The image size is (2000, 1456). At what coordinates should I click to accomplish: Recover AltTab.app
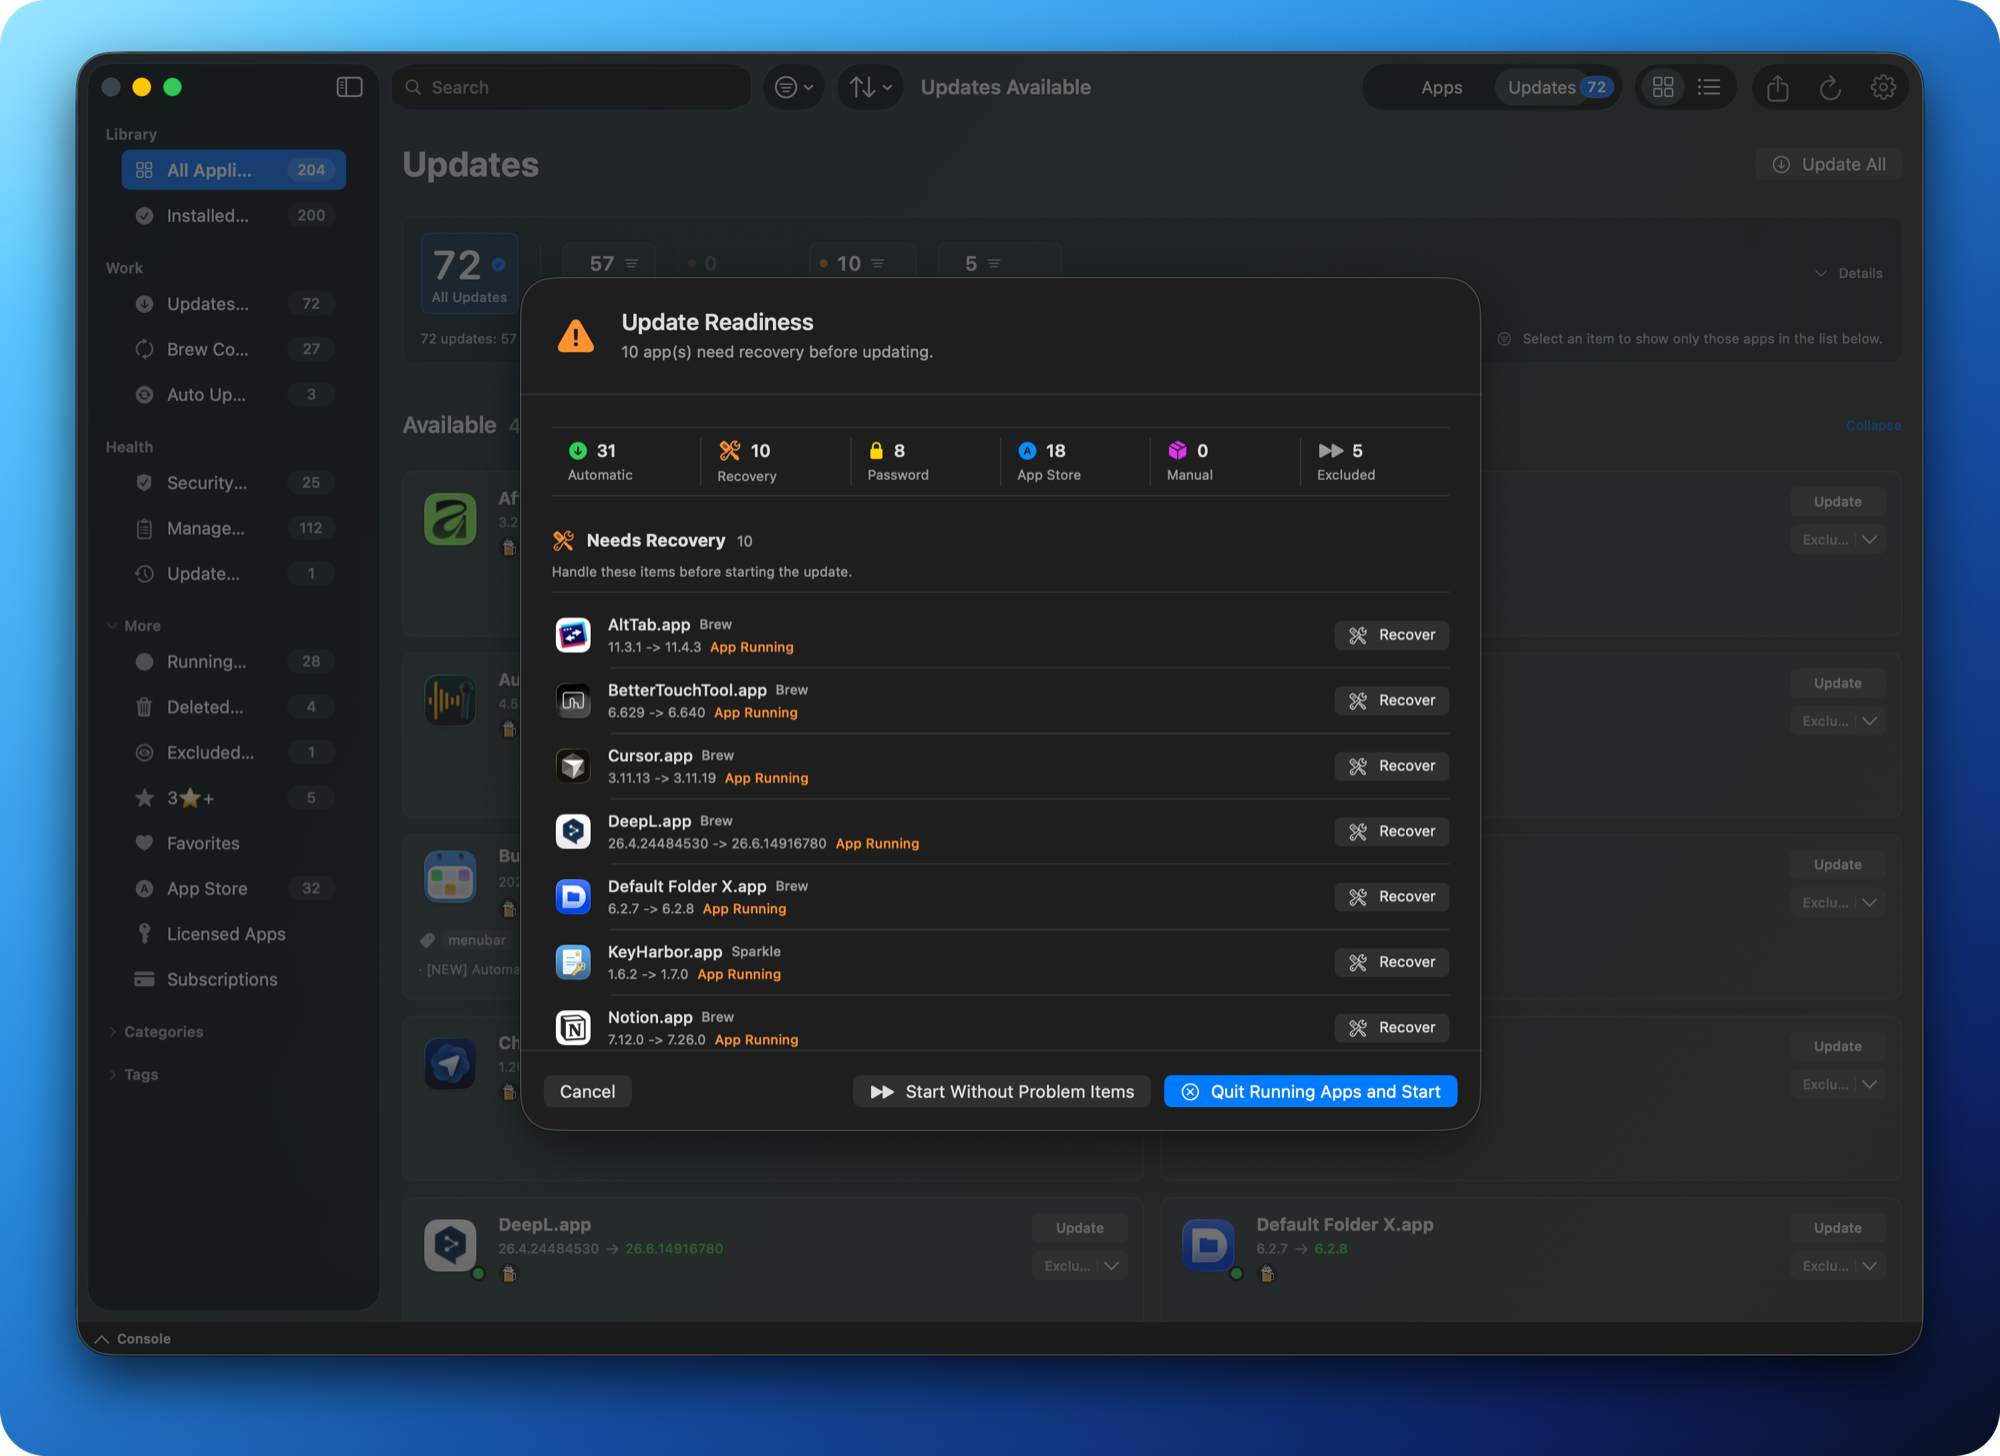click(x=1391, y=635)
